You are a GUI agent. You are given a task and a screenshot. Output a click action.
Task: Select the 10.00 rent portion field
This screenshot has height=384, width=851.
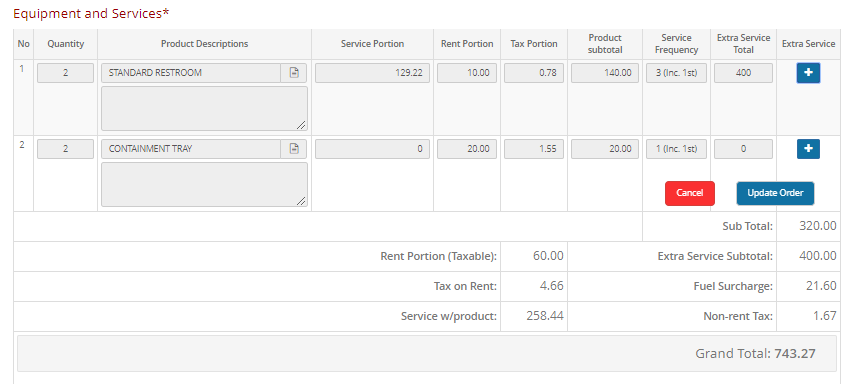467,73
